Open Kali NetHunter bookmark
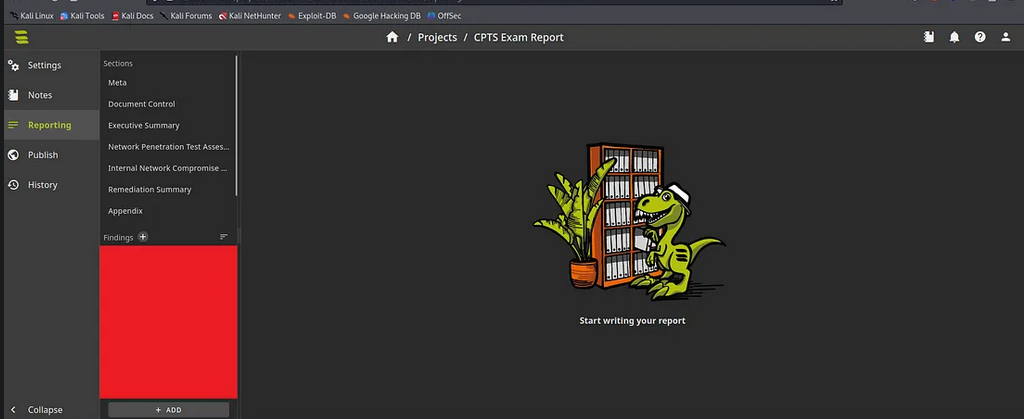Image resolution: width=1024 pixels, height=419 pixels. 250,16
